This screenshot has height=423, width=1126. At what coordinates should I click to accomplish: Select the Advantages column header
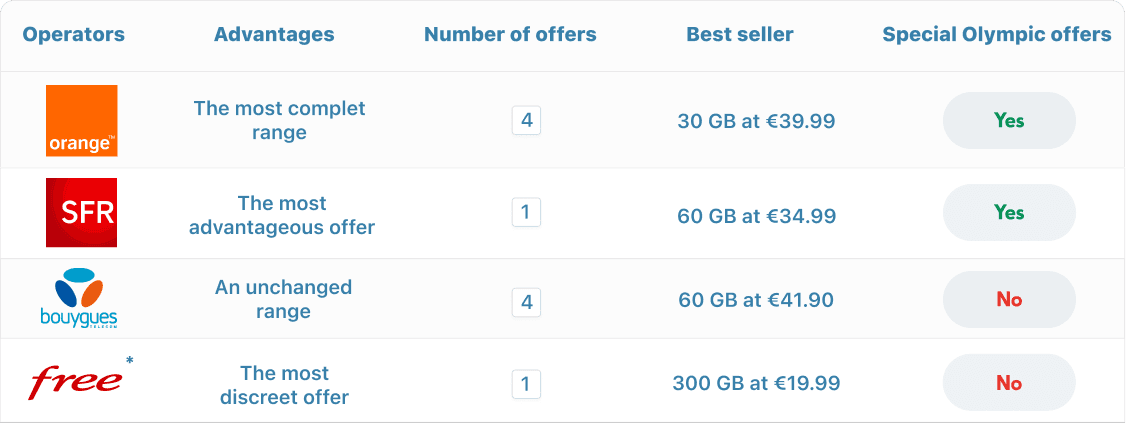[274, 34]
